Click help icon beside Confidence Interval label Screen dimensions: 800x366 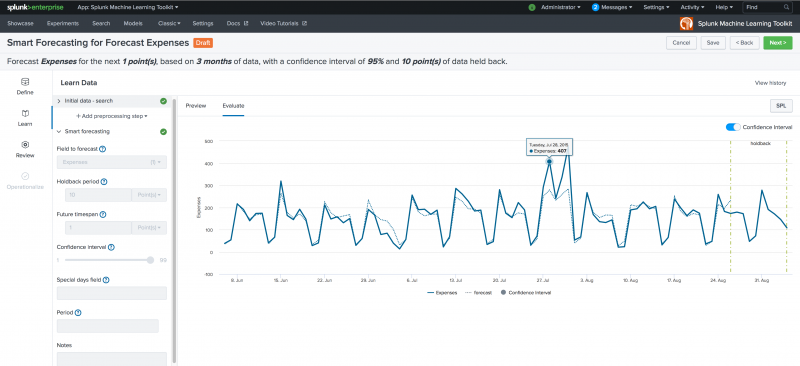tap(111, 247)
